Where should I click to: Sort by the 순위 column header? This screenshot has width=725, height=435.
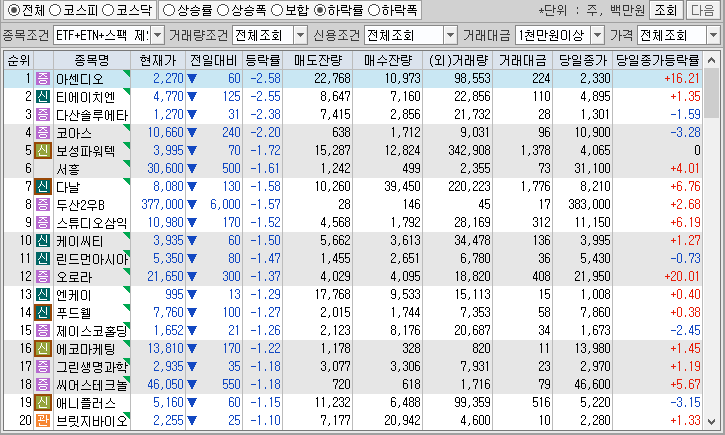18,60
